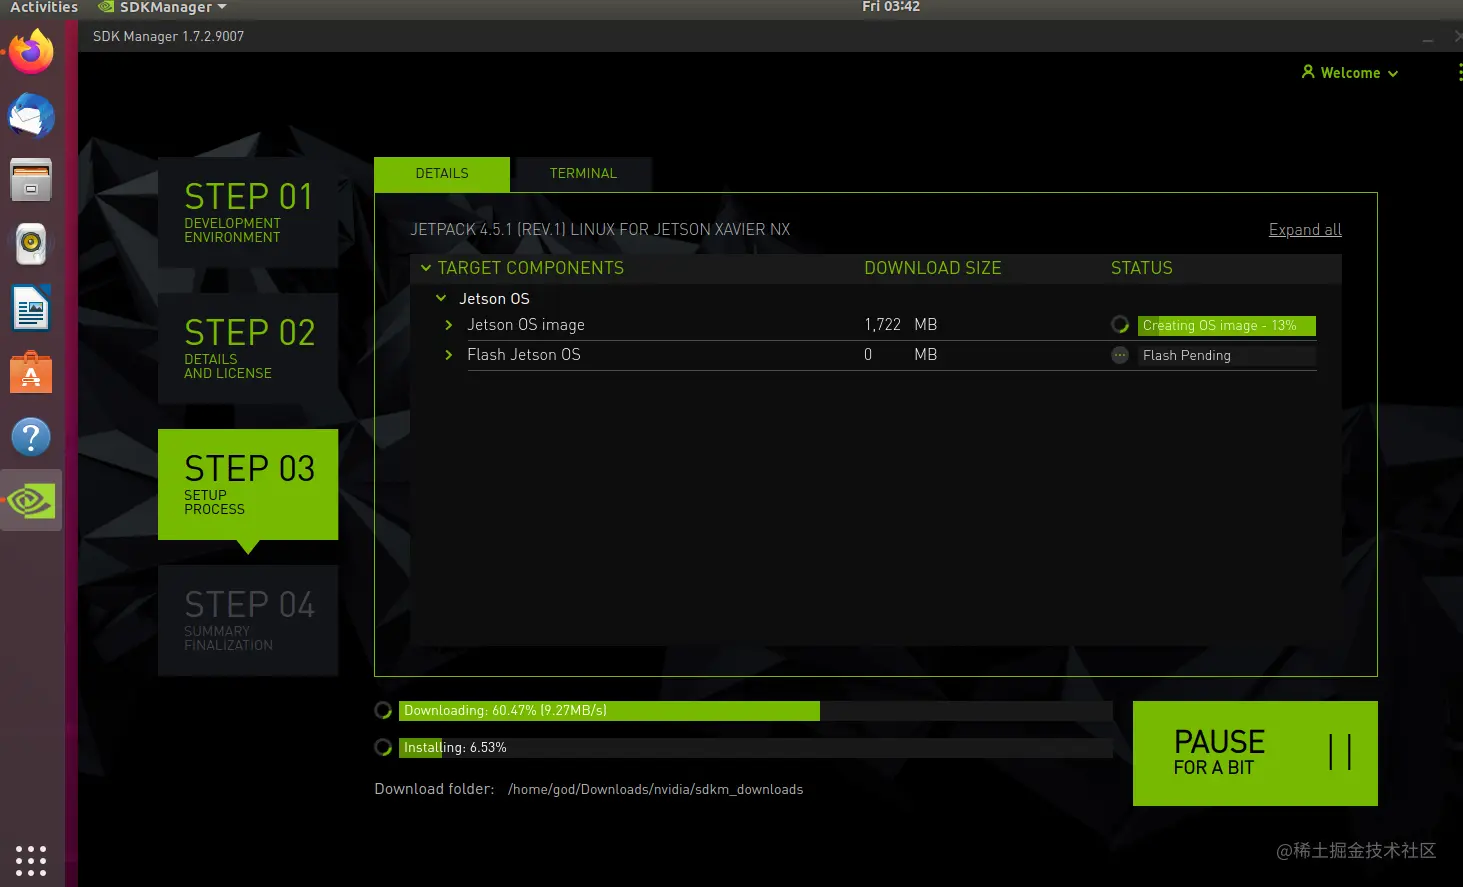This screenshot has height=887, width=1463.
Task: Click the Download folder label
Action: (434, 789)
